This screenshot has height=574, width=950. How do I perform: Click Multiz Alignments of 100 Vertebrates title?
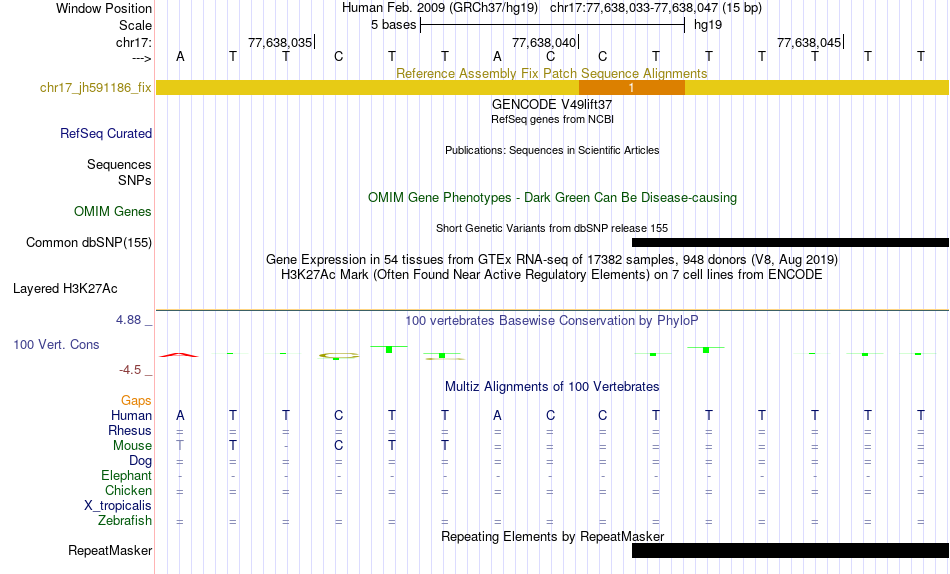tap(552, 387)
